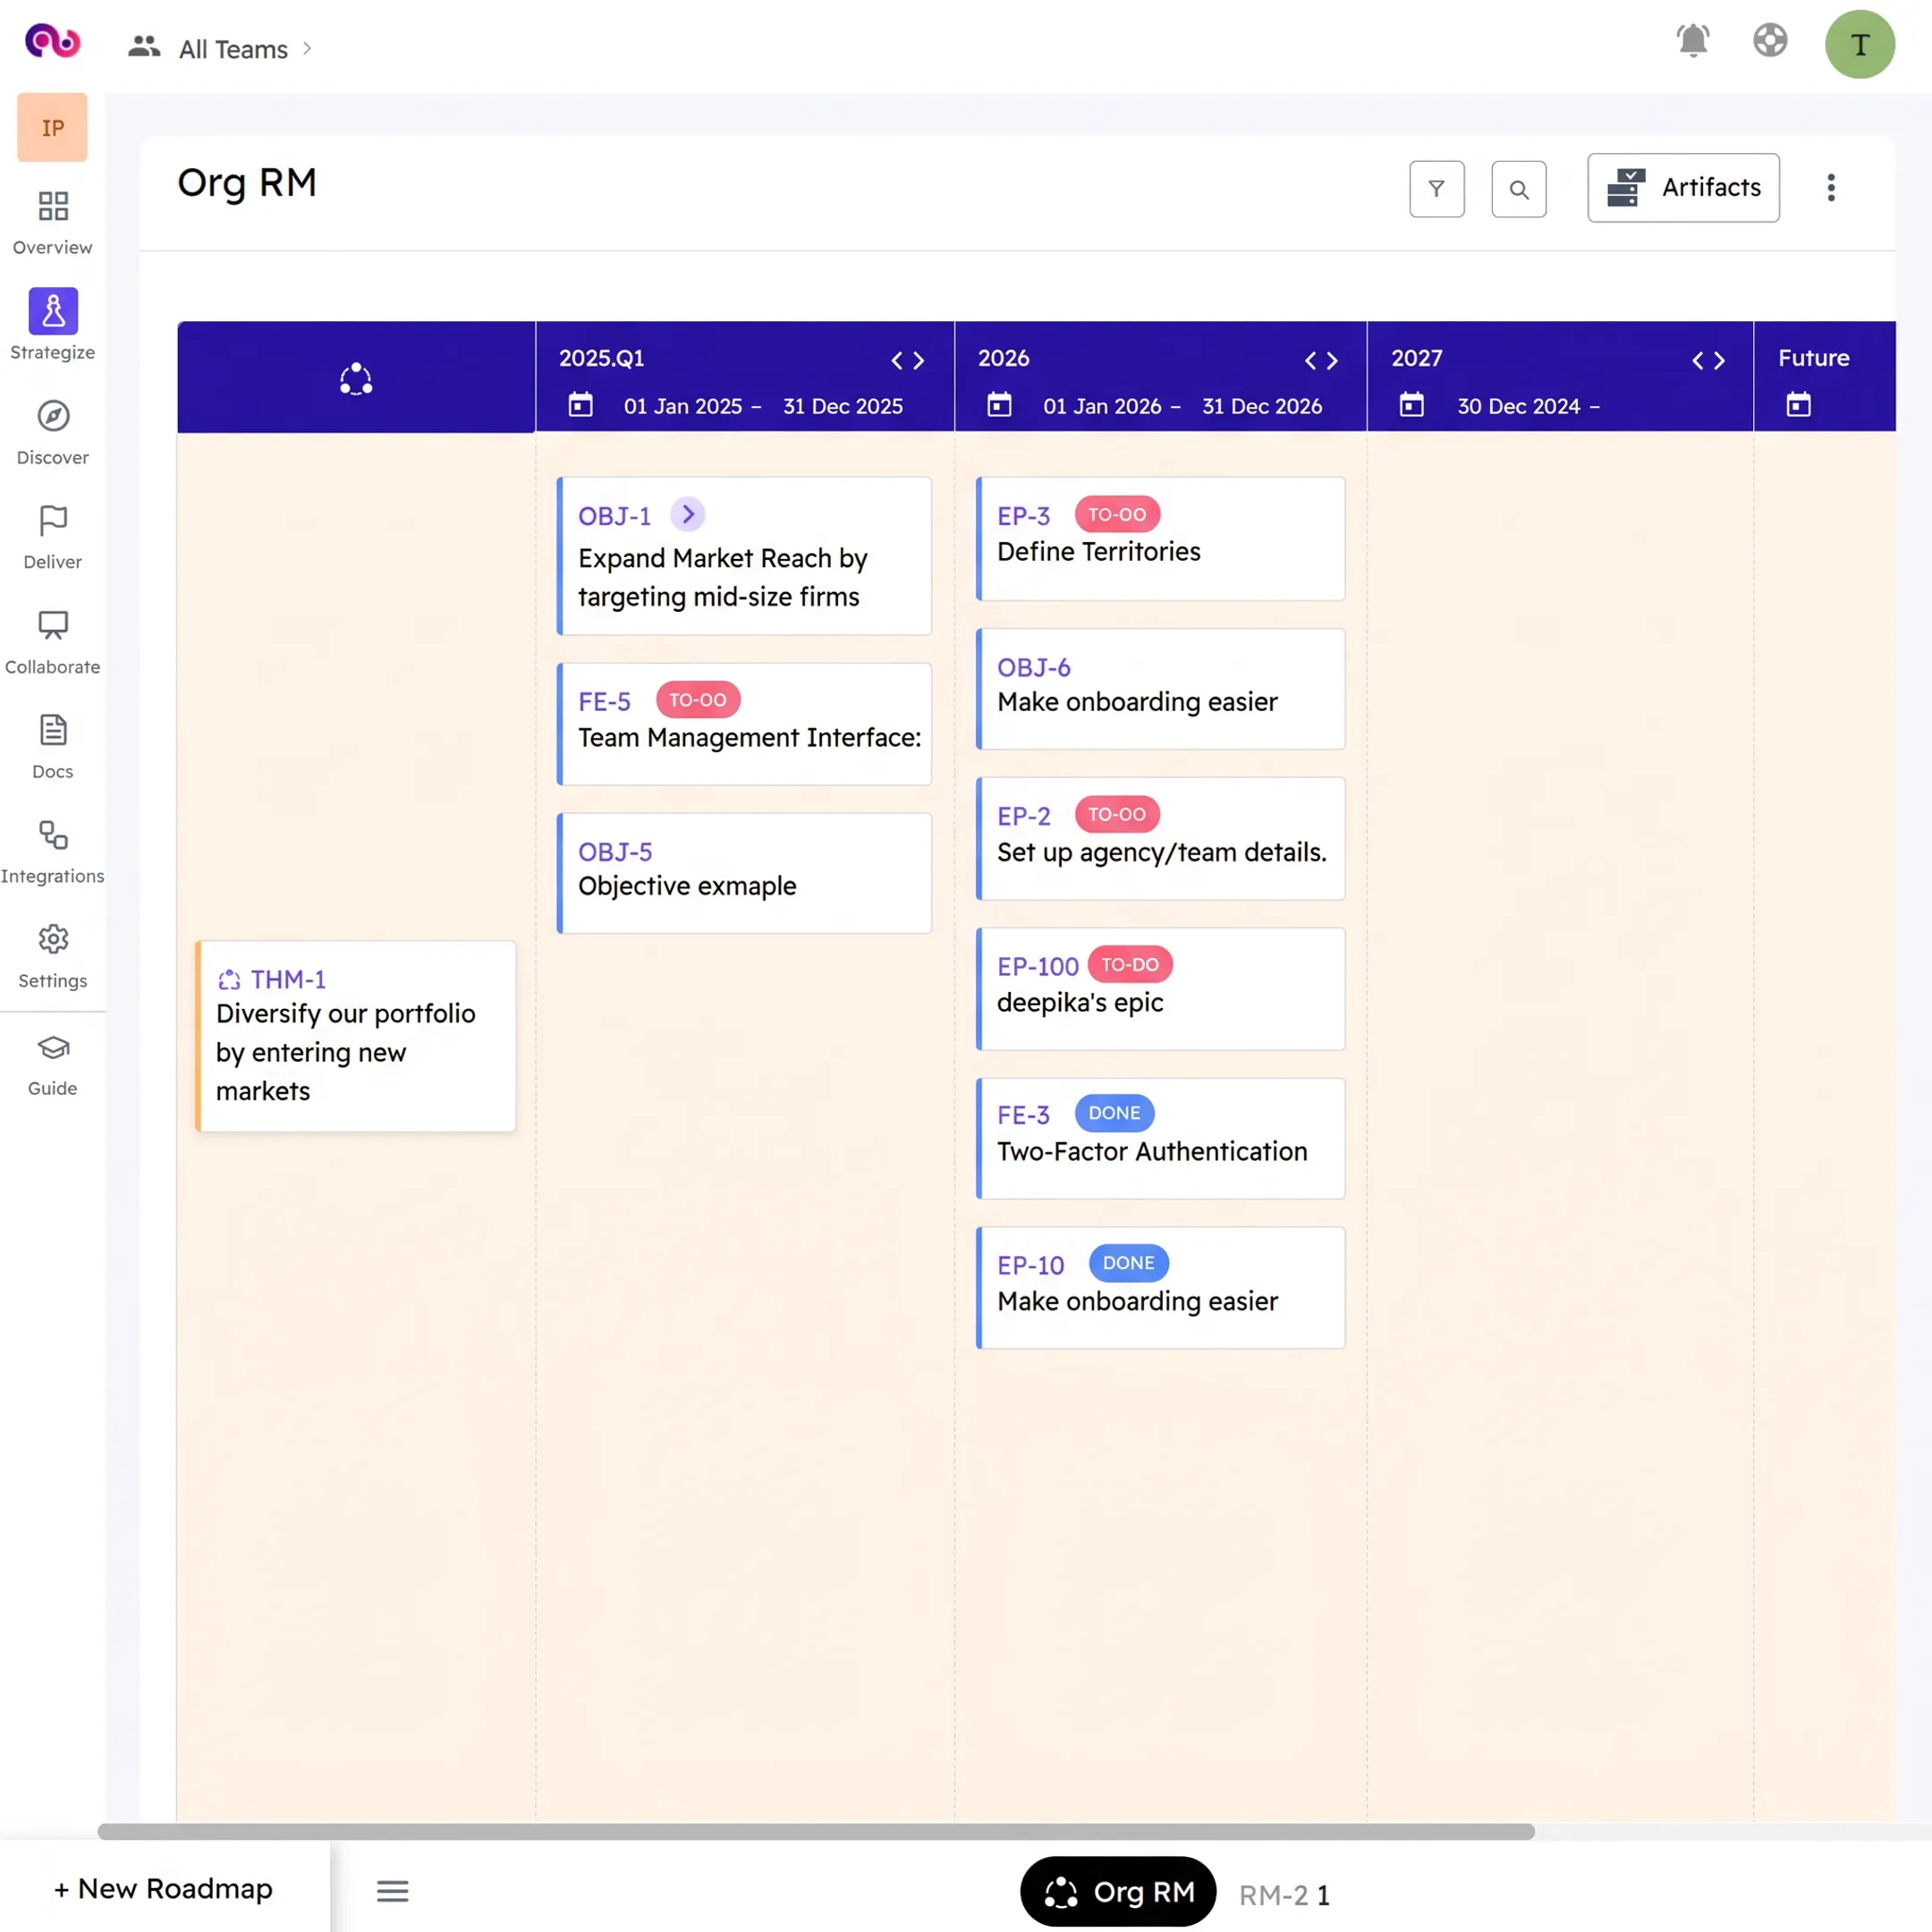Move the 2026 column right
The image size is (1932, 1932).
coord(1332,360)
